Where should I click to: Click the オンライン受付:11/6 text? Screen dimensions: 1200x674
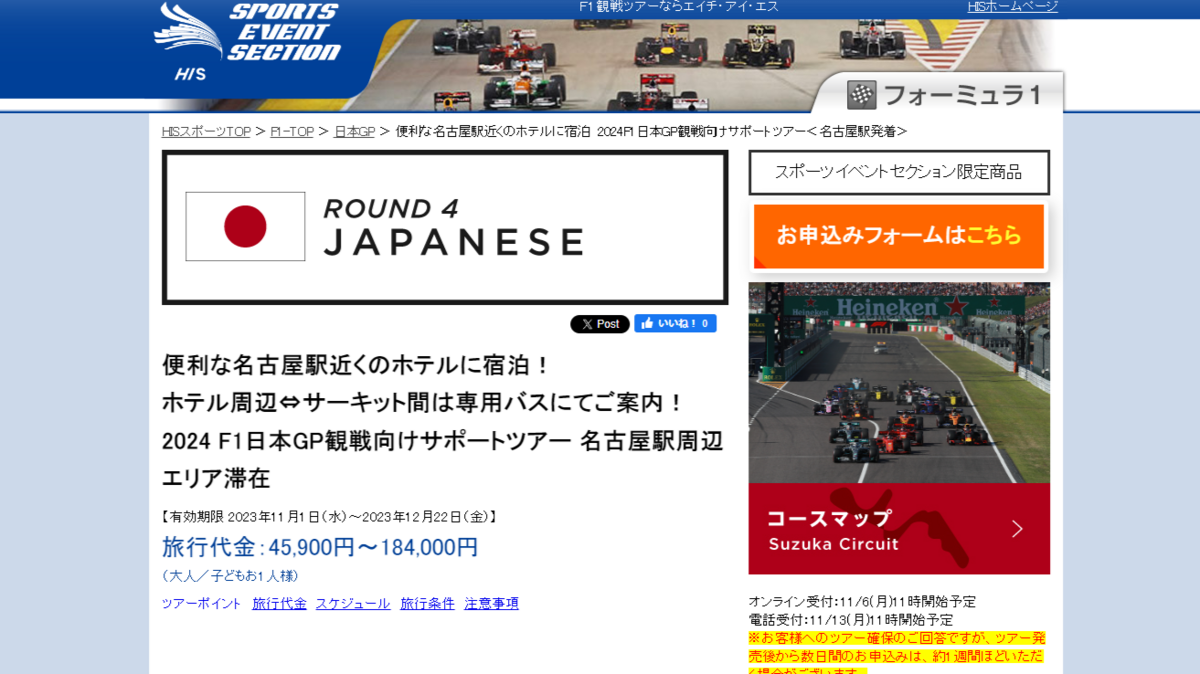coord(862,601)
